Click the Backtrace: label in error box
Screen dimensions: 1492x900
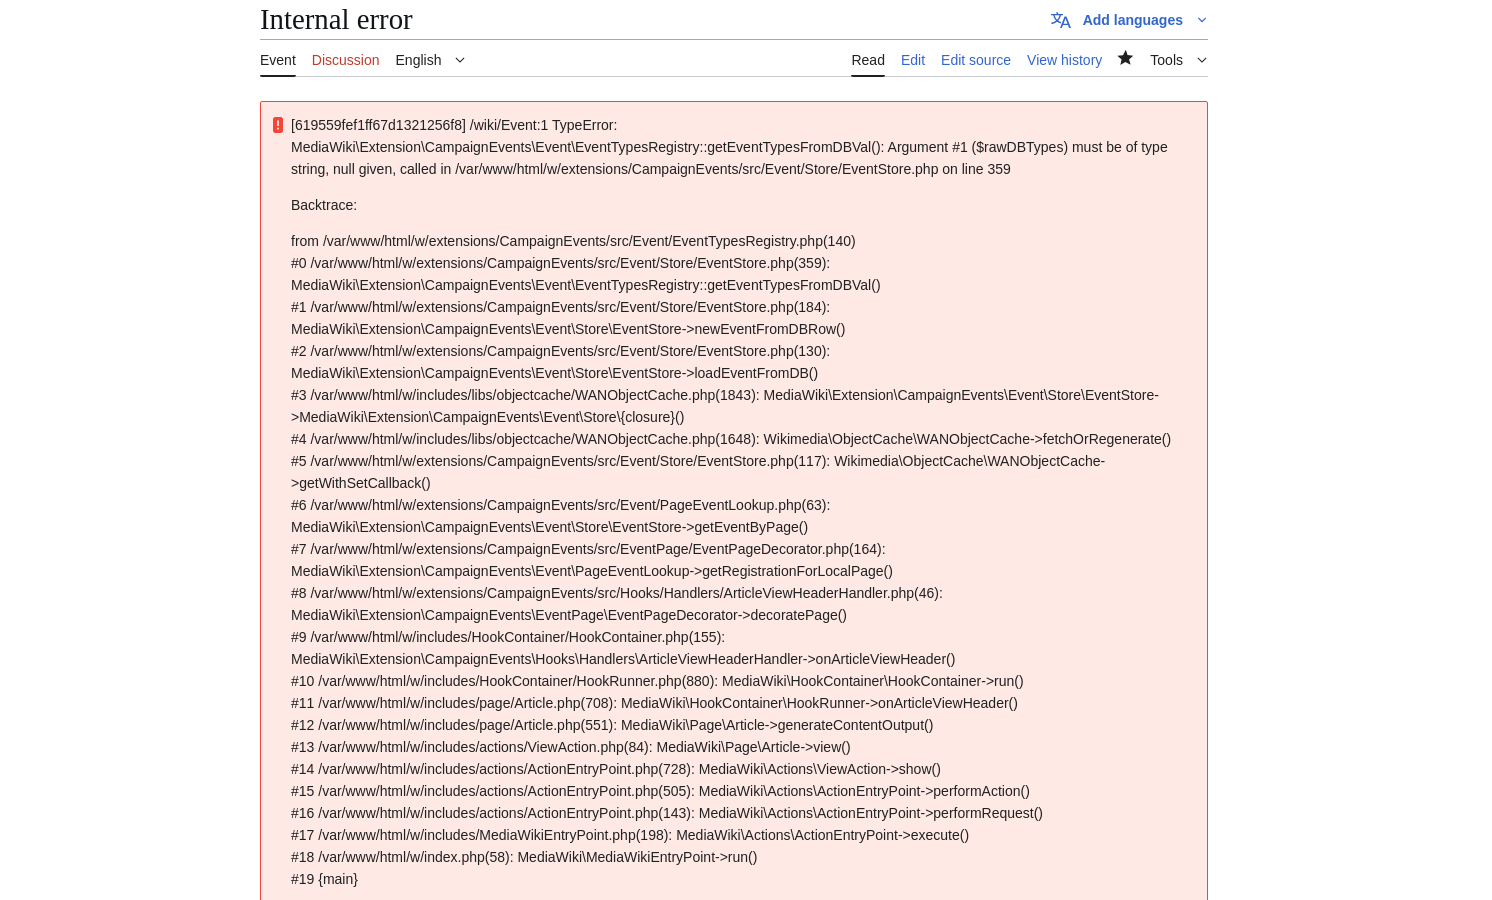pyautogui.click(x=324, y=205)
